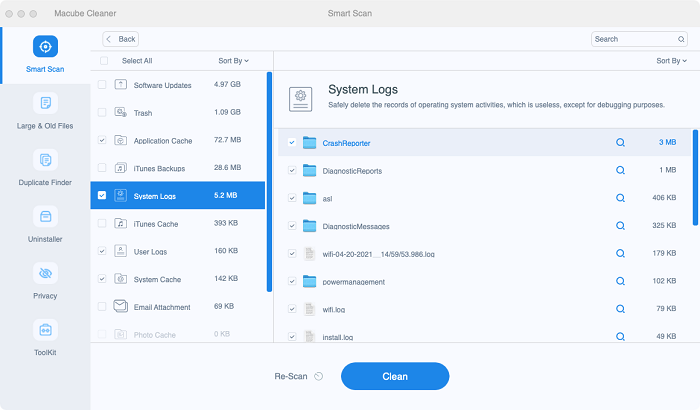Click the System Cache category icon

(x=121, y=279)
